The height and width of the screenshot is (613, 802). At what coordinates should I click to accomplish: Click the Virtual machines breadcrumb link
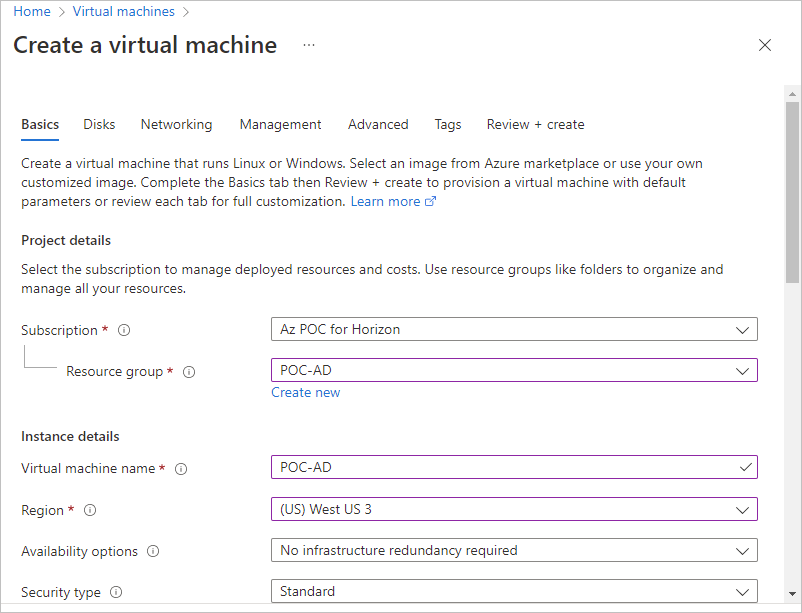click(x=123, y=11)
